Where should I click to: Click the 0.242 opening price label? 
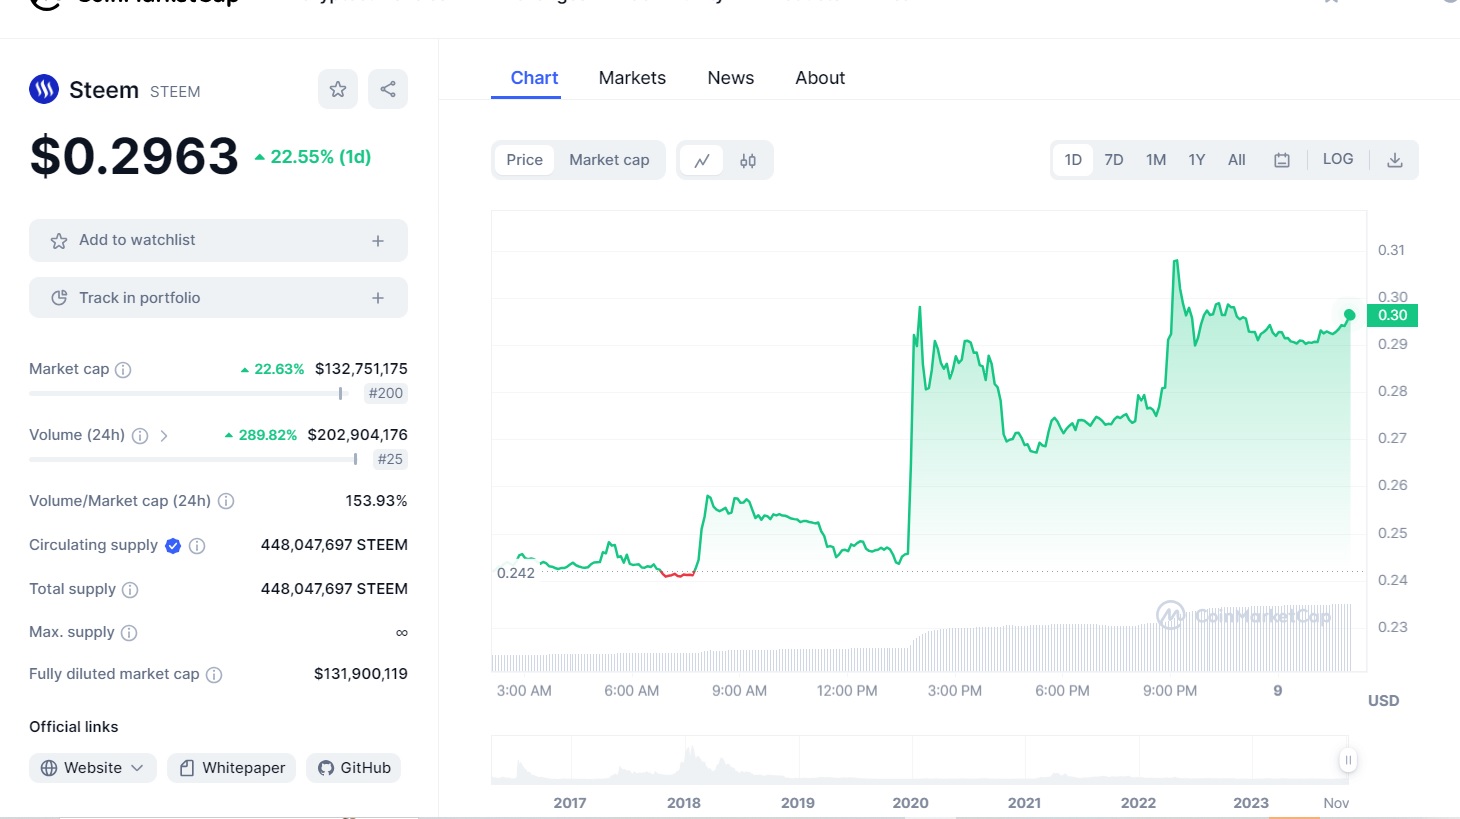tap(516, 573)
